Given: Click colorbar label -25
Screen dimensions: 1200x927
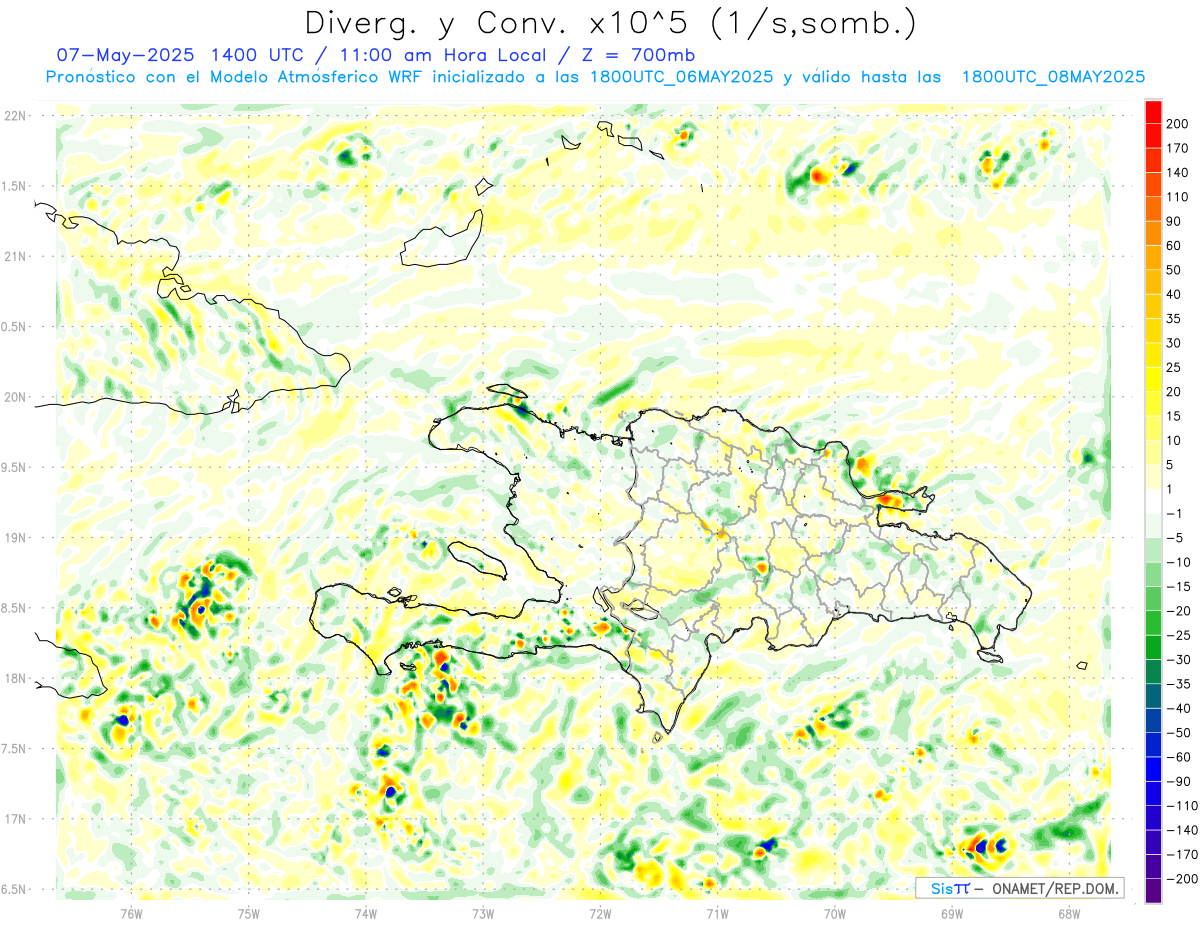Looking at the screenshot, I should coord(1178,635).
